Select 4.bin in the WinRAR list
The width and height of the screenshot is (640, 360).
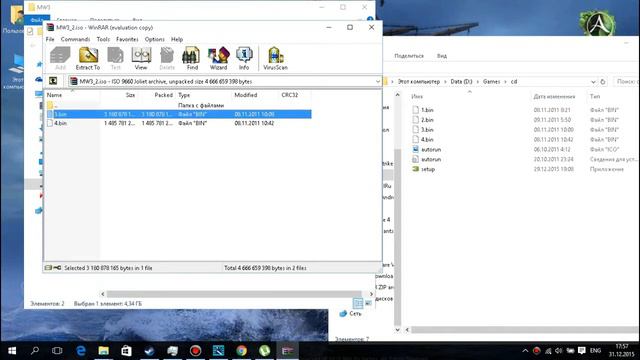point(178,123)
